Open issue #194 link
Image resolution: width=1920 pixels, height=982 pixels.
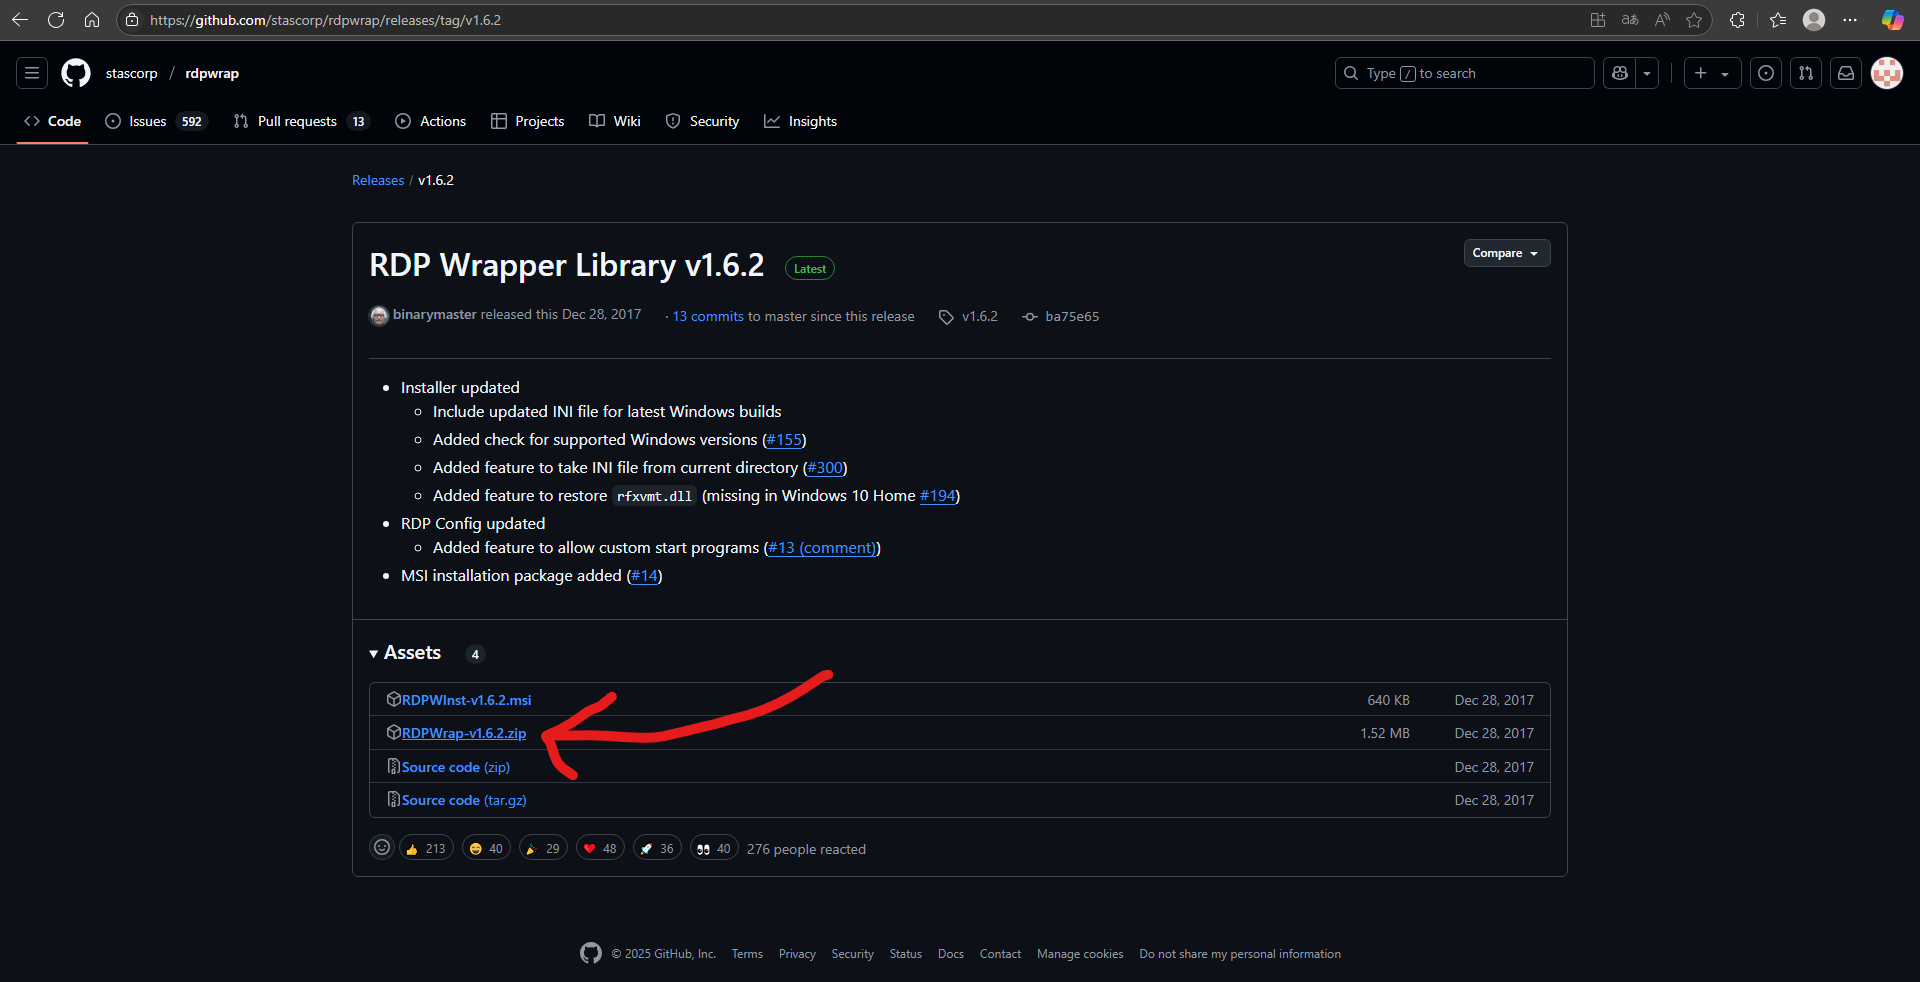coord(937,495)
